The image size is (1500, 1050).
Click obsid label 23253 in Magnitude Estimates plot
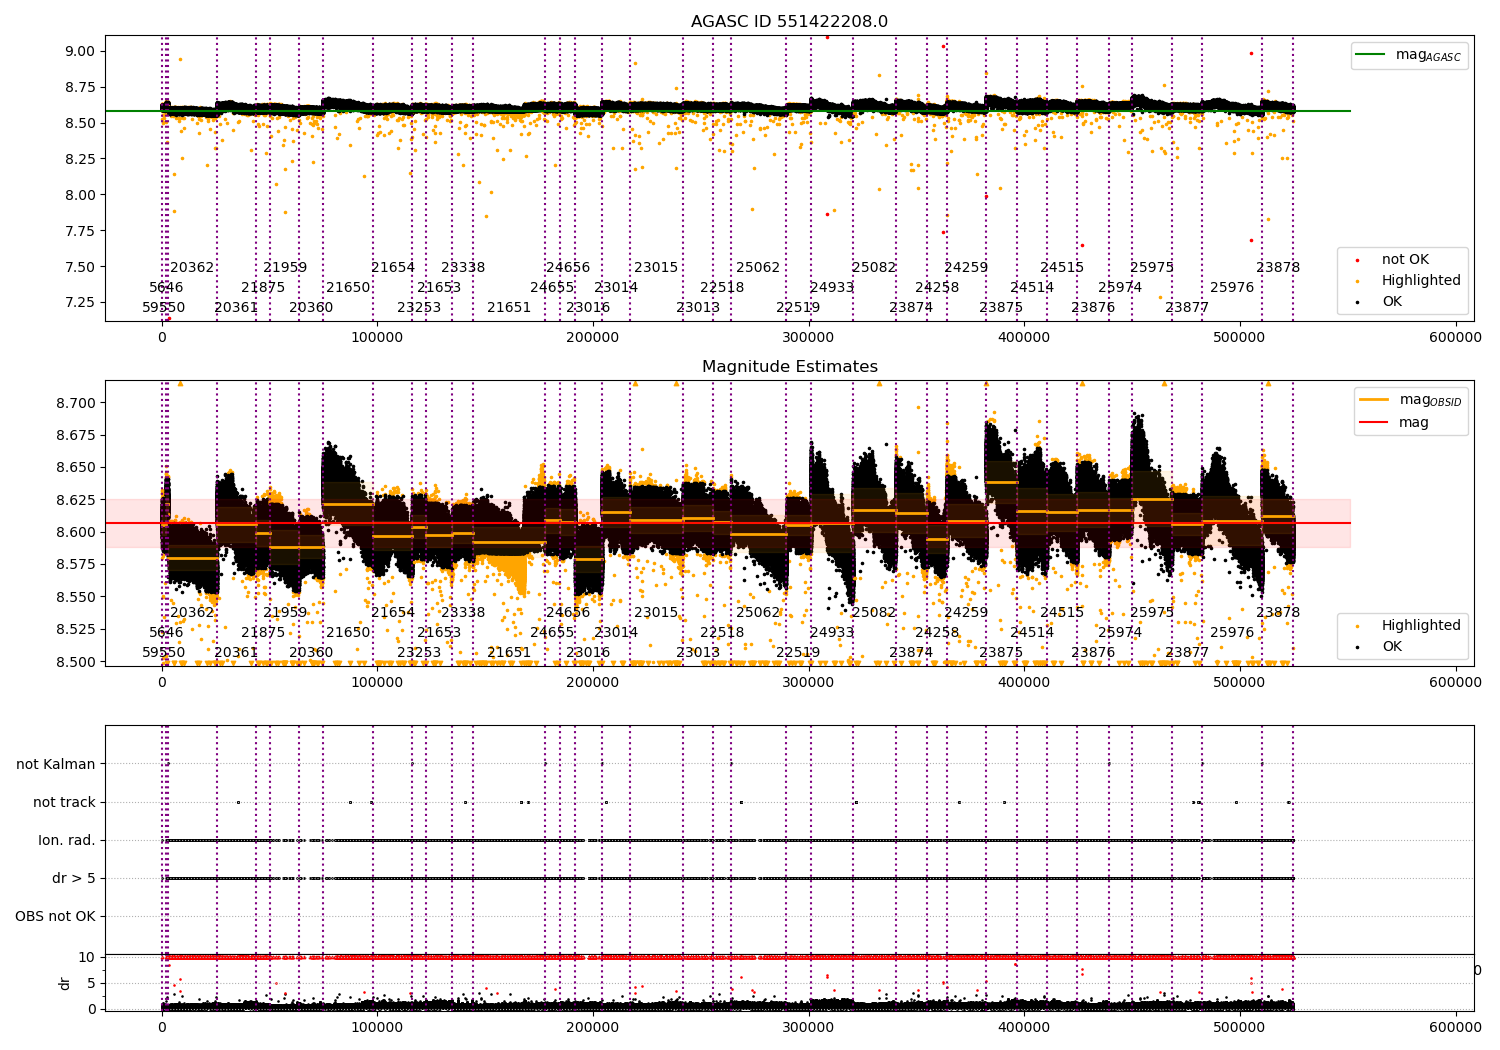419,652
